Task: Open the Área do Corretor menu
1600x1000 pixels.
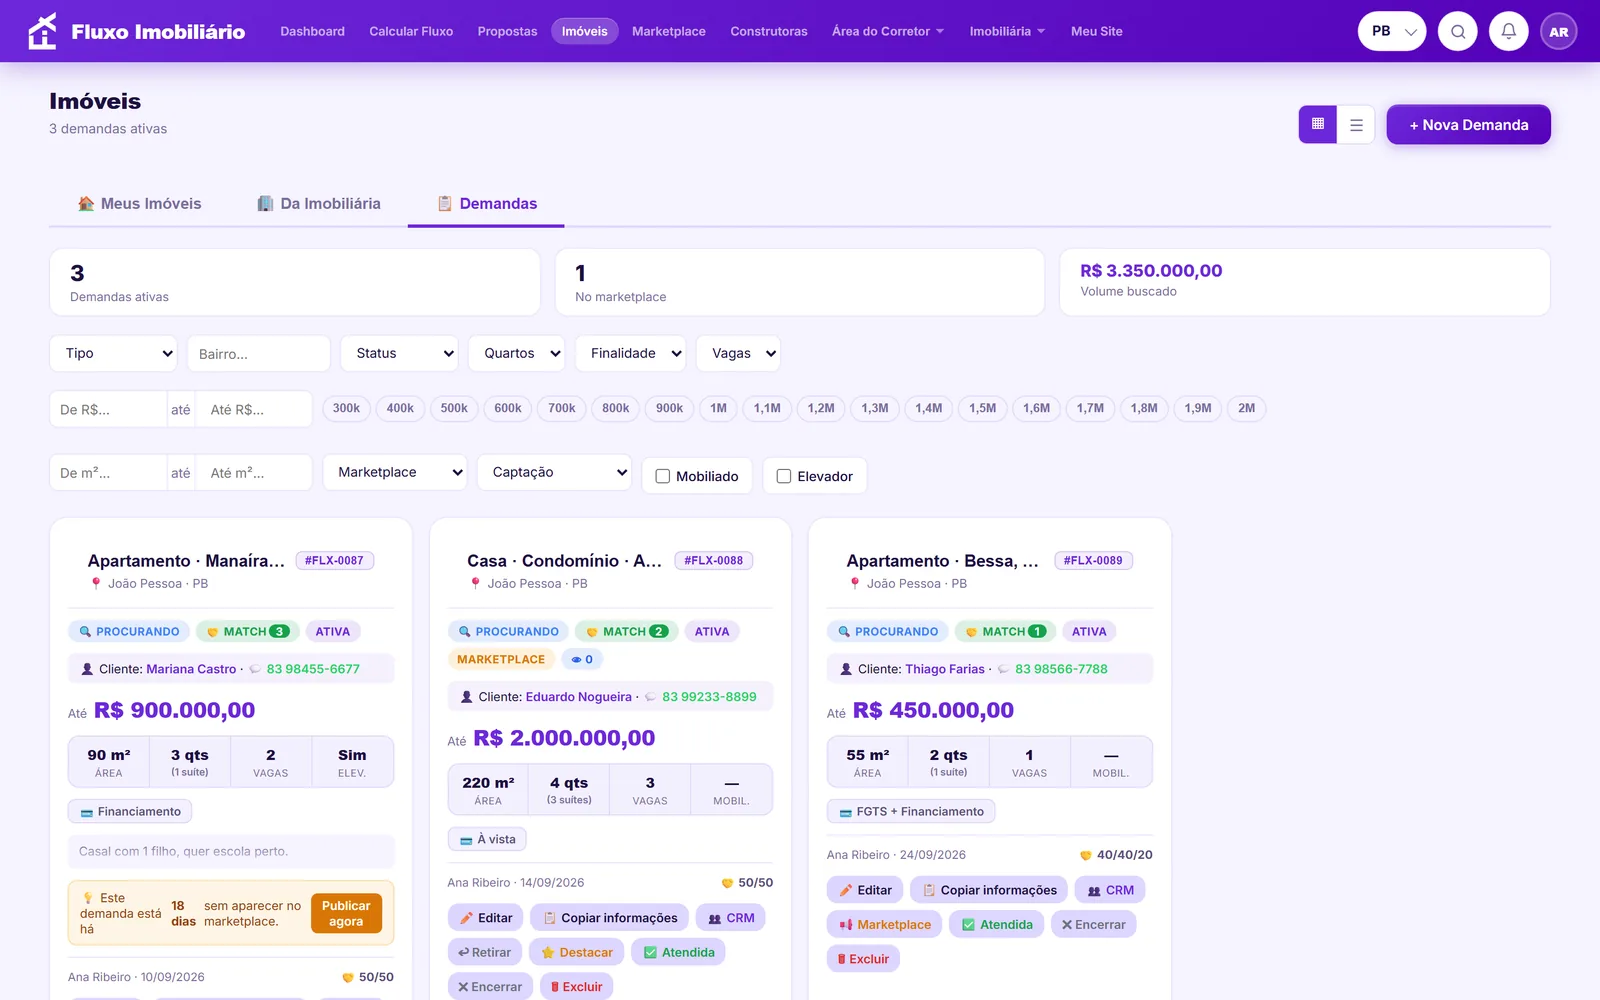Action: (888, 31)
